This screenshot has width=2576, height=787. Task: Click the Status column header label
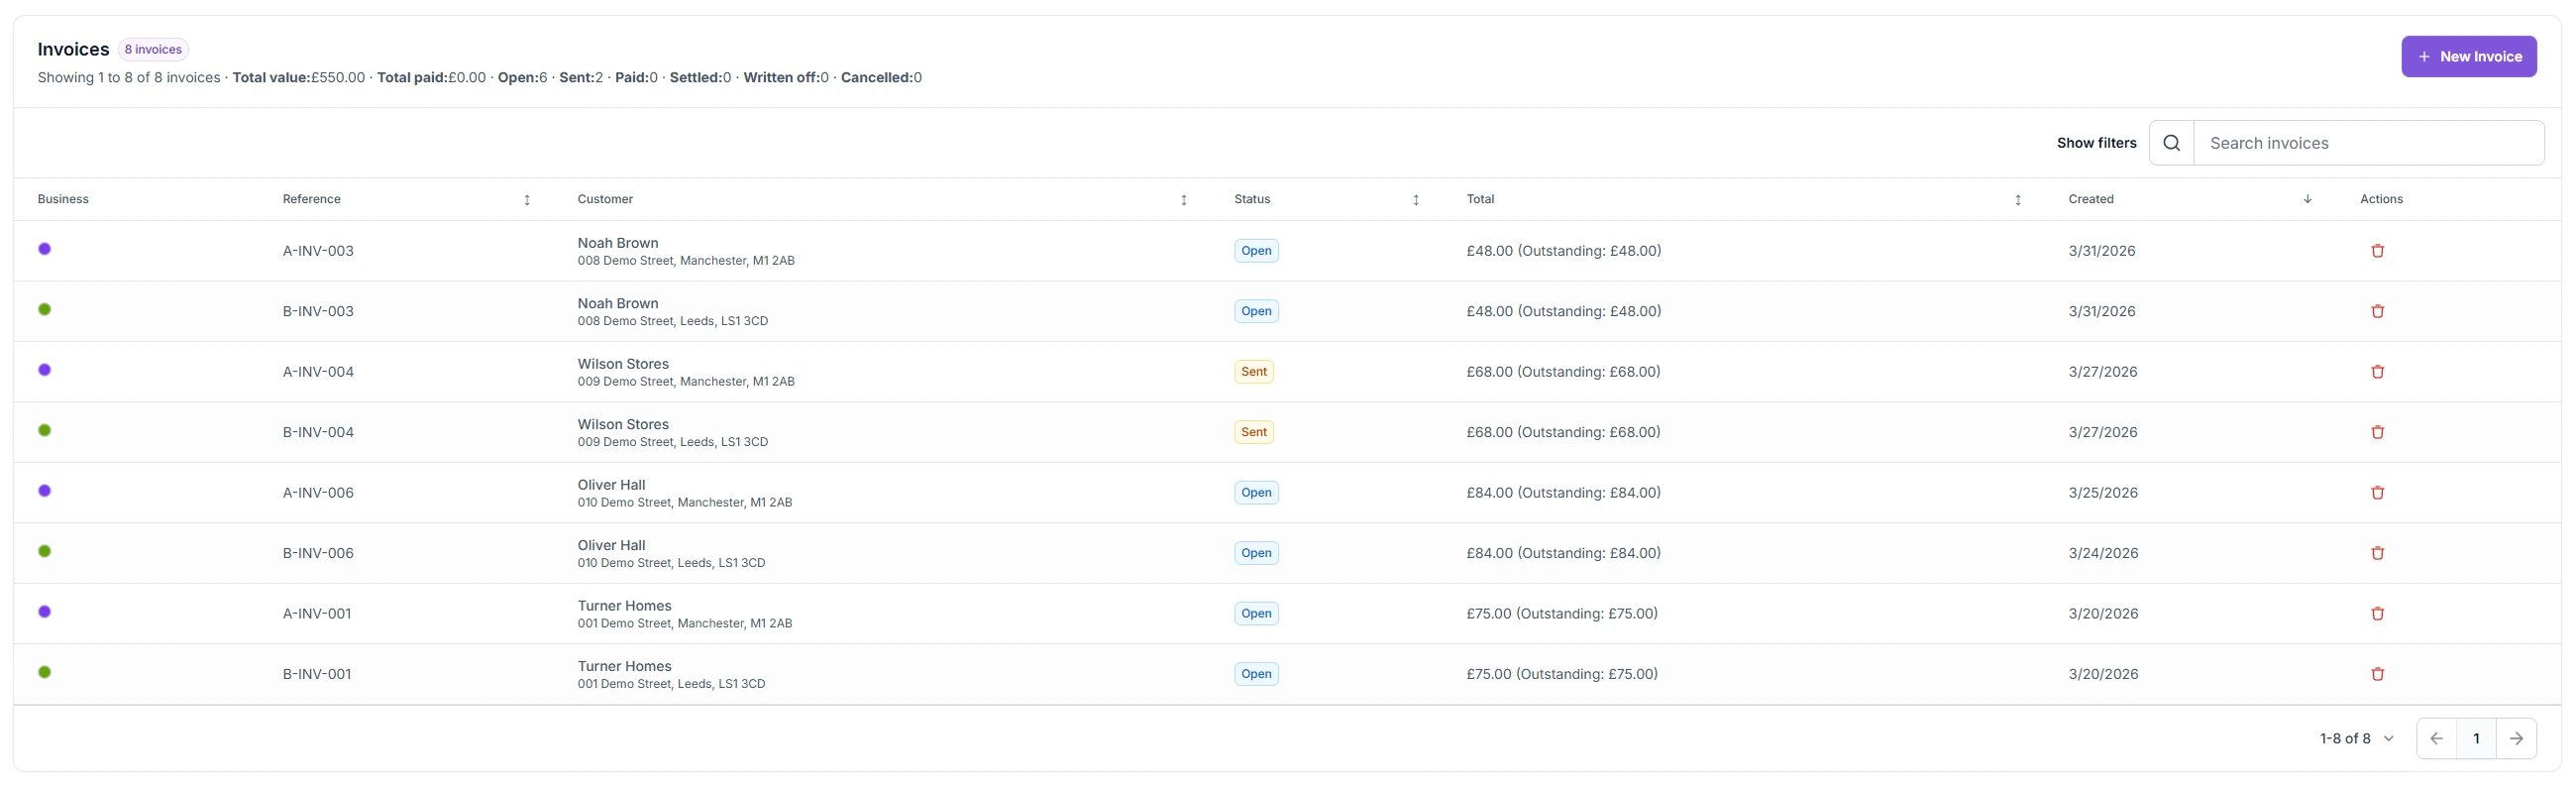tap(1252, 199)
